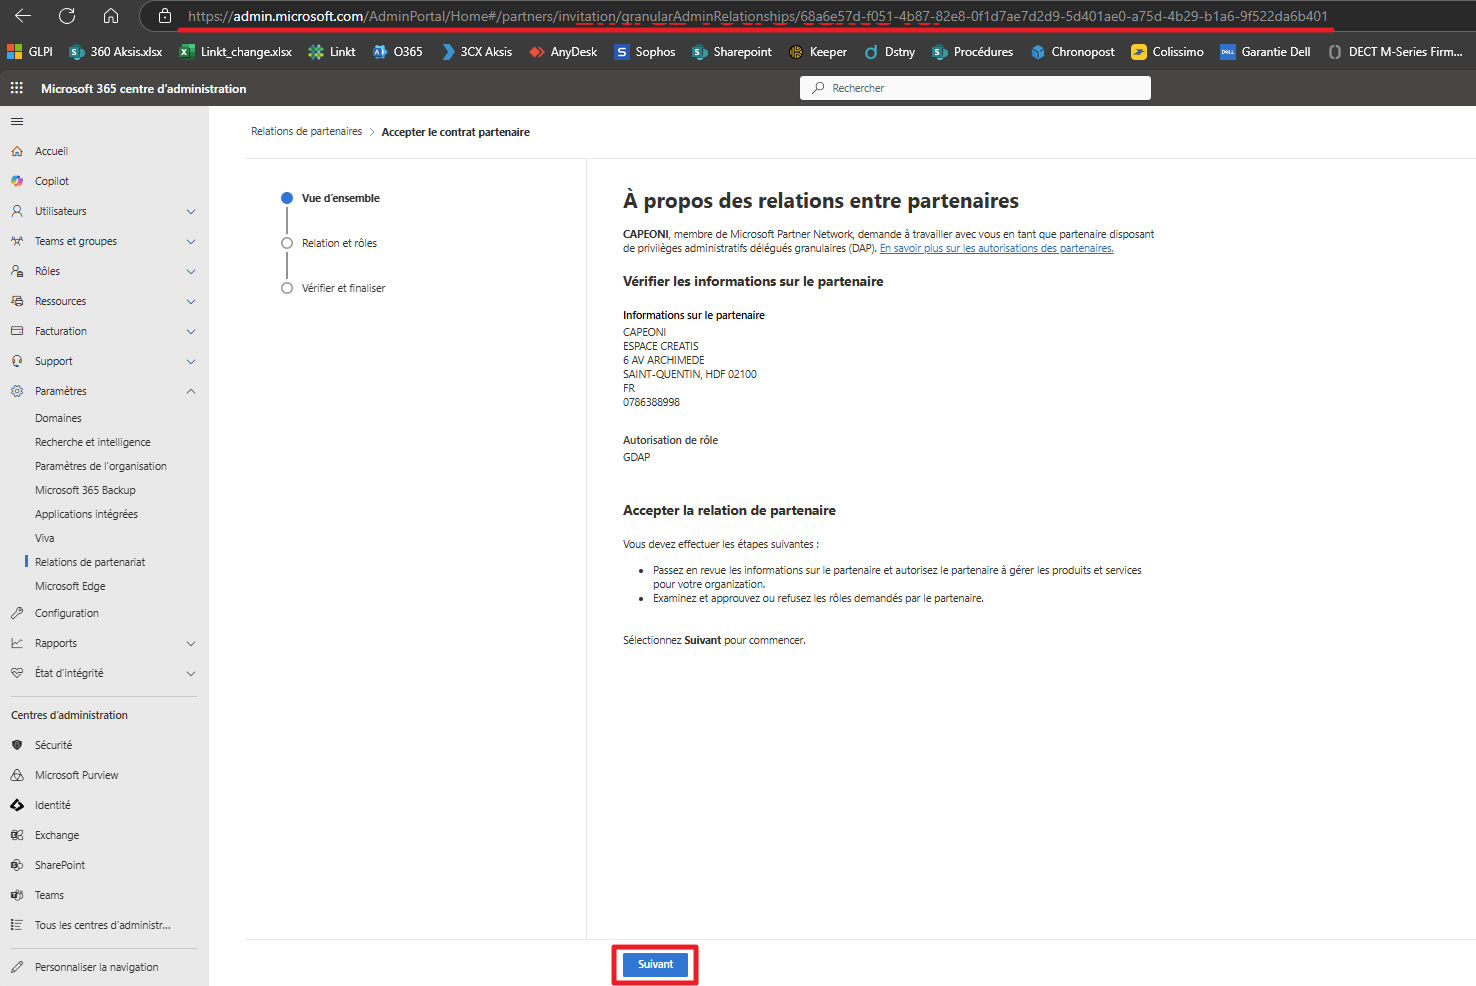Open Relations de partenariat
This screenshot has width=1476, height=986.
coord(90,562)
